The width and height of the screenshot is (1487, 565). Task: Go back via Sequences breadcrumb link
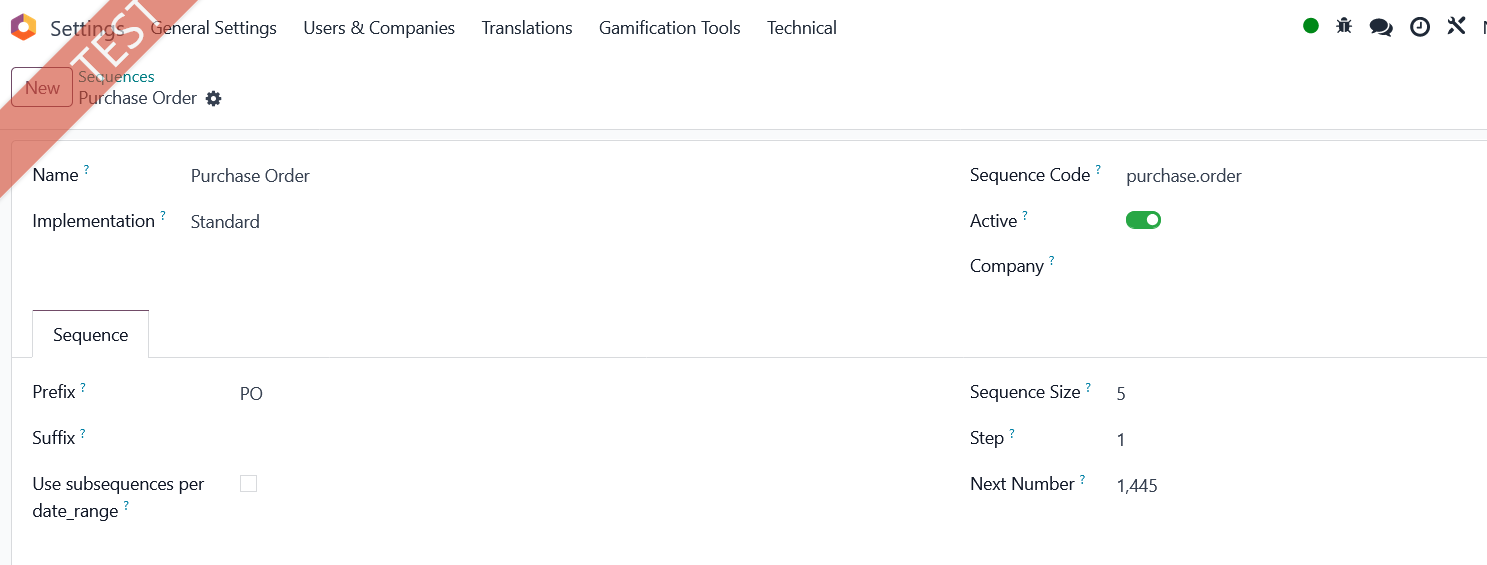tap(116, 77)
